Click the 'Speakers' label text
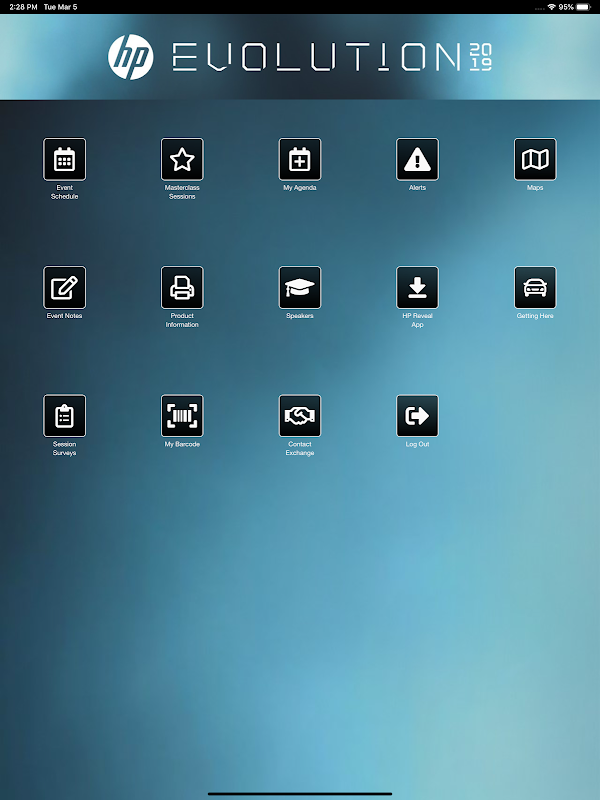The height and width of the screenshot is (800, 600). click(x=300, y=316)
